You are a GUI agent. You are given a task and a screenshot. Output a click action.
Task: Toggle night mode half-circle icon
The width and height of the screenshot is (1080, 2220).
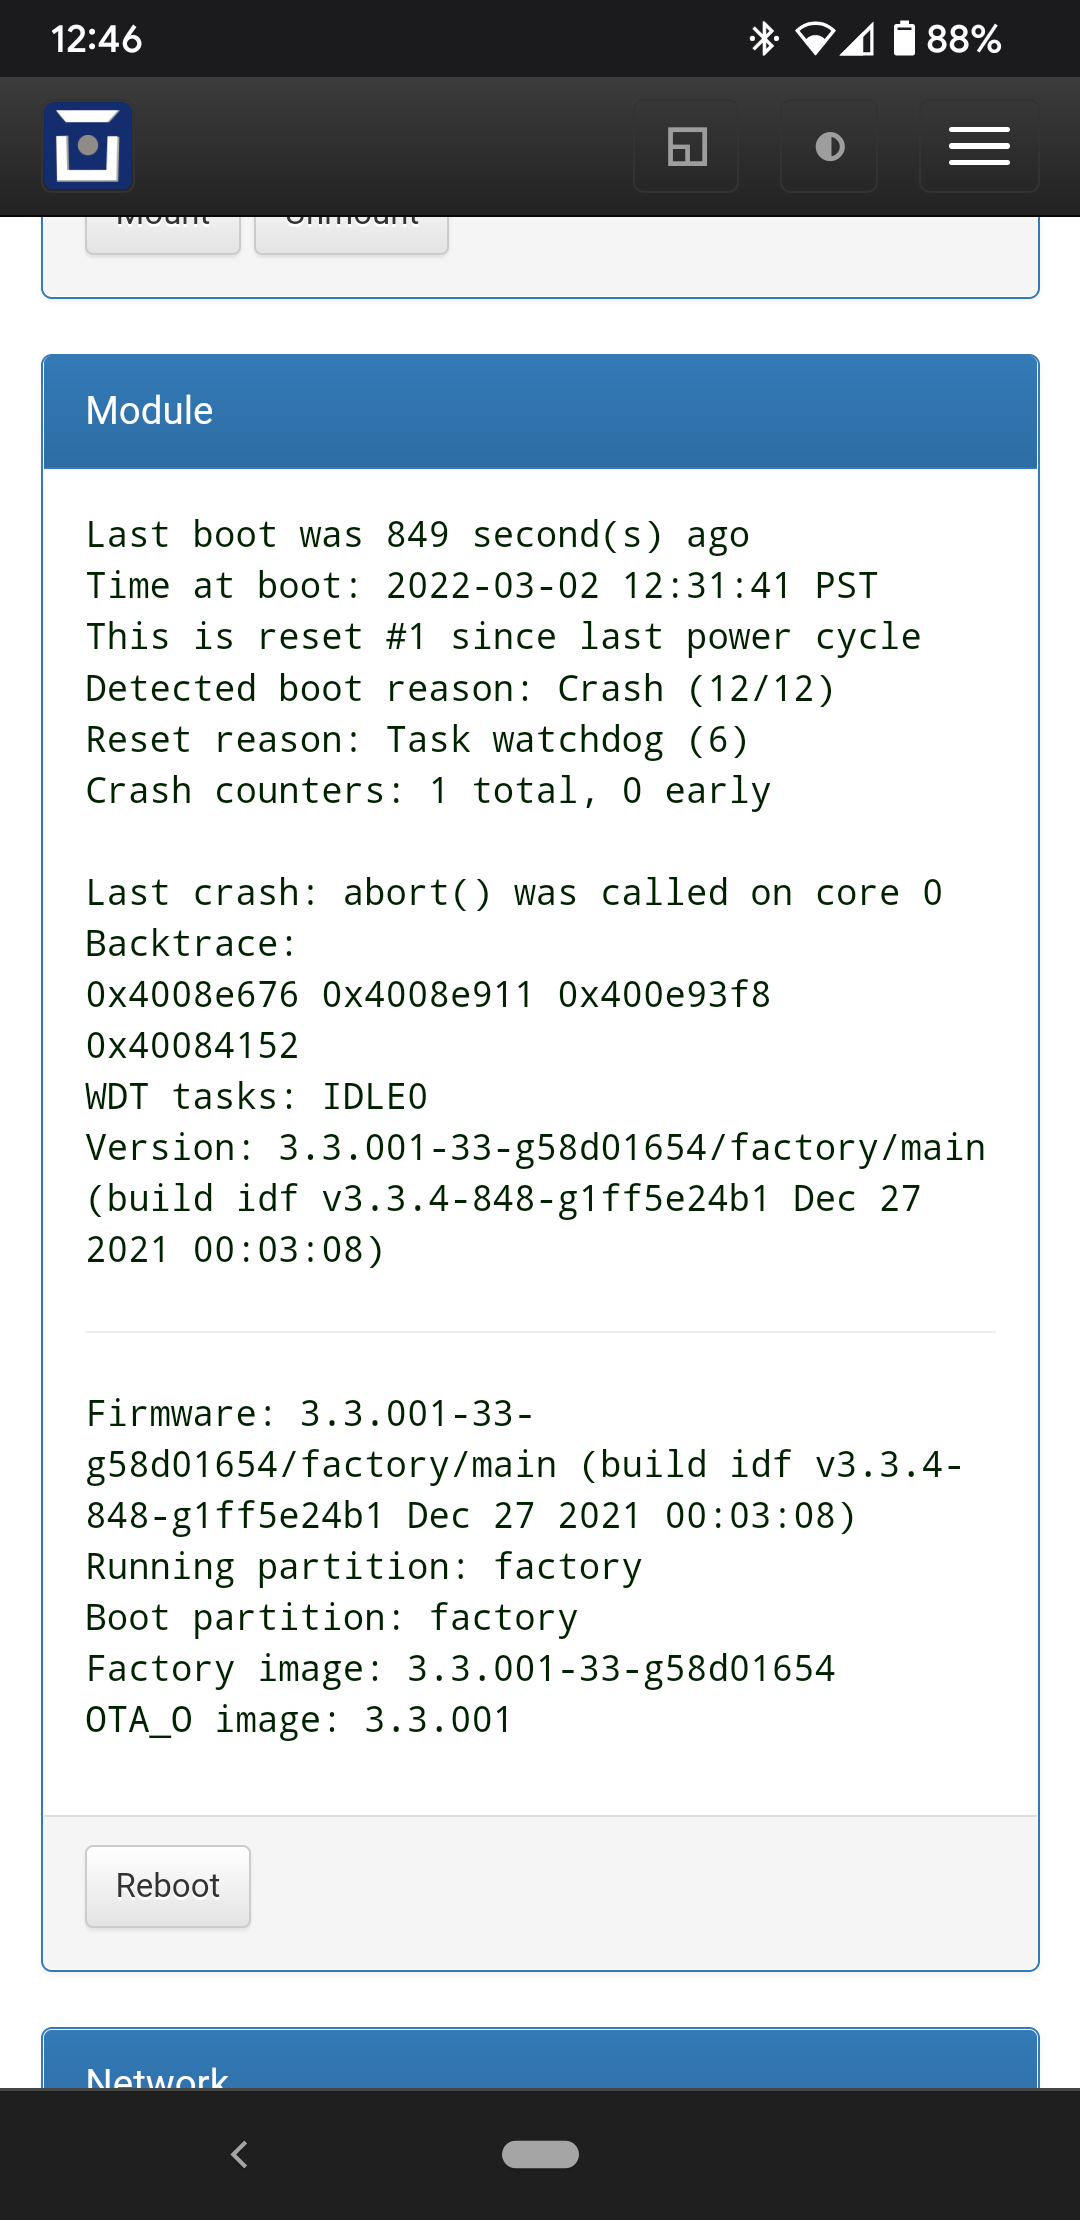[x=829, y=147]
